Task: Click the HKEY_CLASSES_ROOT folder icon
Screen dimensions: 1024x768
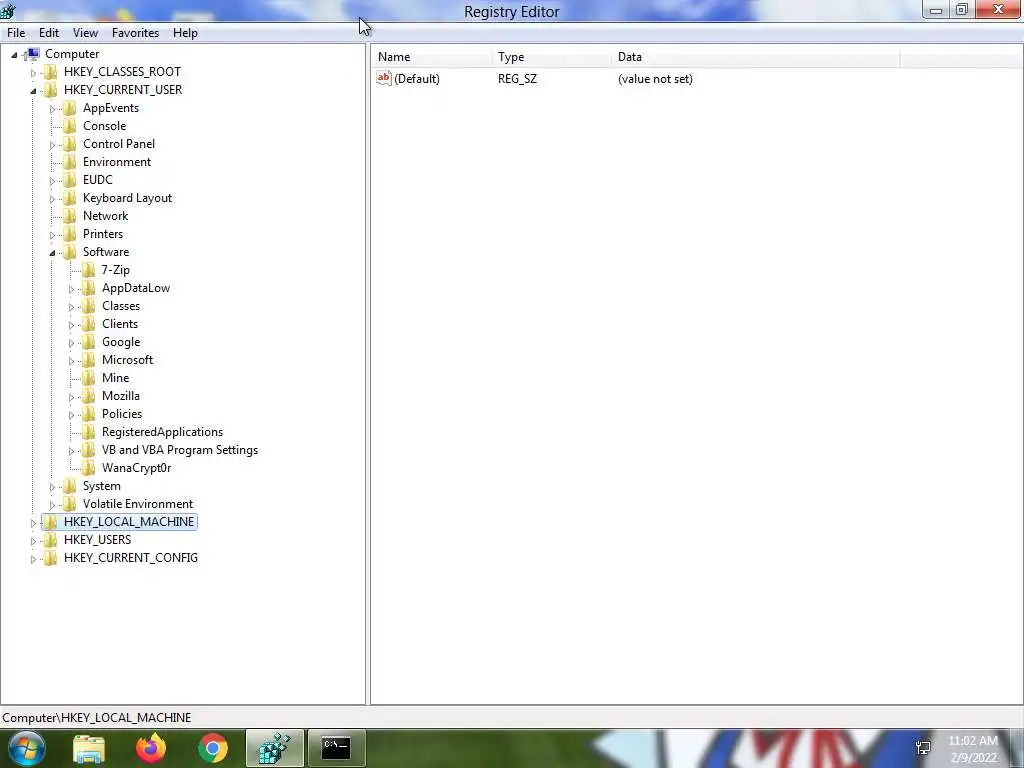Action: tap(50, 72)
